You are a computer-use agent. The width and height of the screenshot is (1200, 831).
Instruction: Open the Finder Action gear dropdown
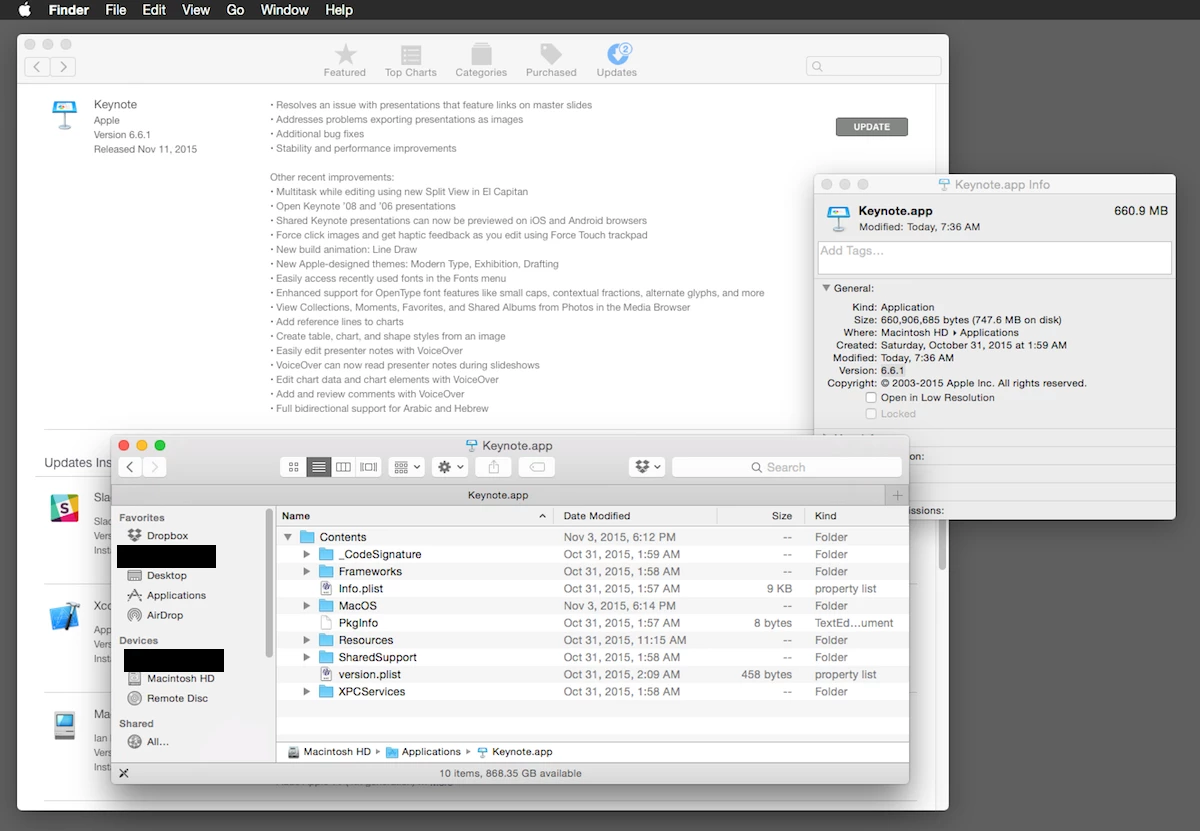(450, 467)
